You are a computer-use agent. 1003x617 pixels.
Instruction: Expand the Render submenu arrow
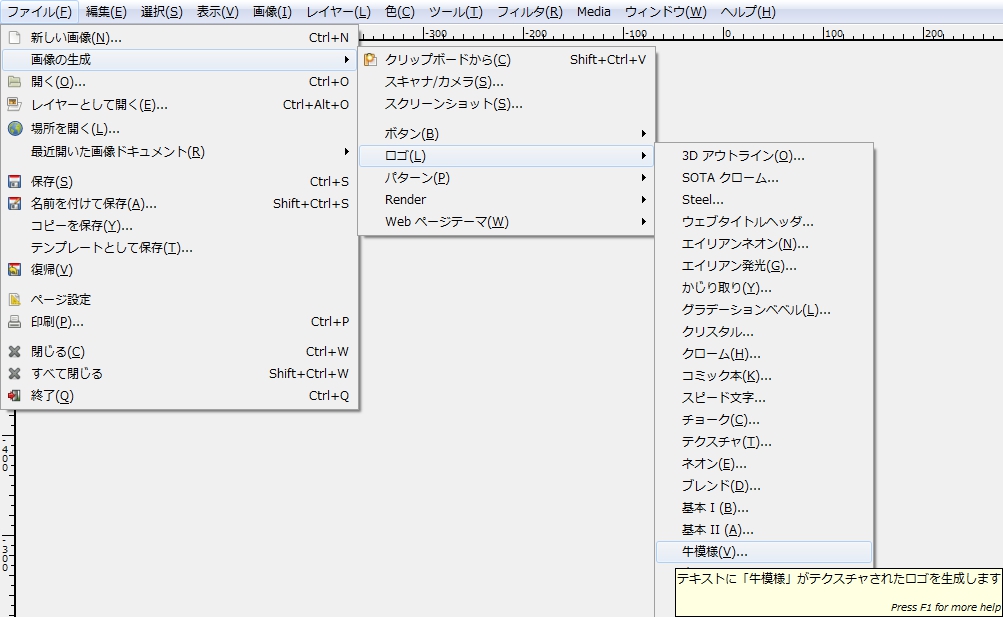coord(644,199)
